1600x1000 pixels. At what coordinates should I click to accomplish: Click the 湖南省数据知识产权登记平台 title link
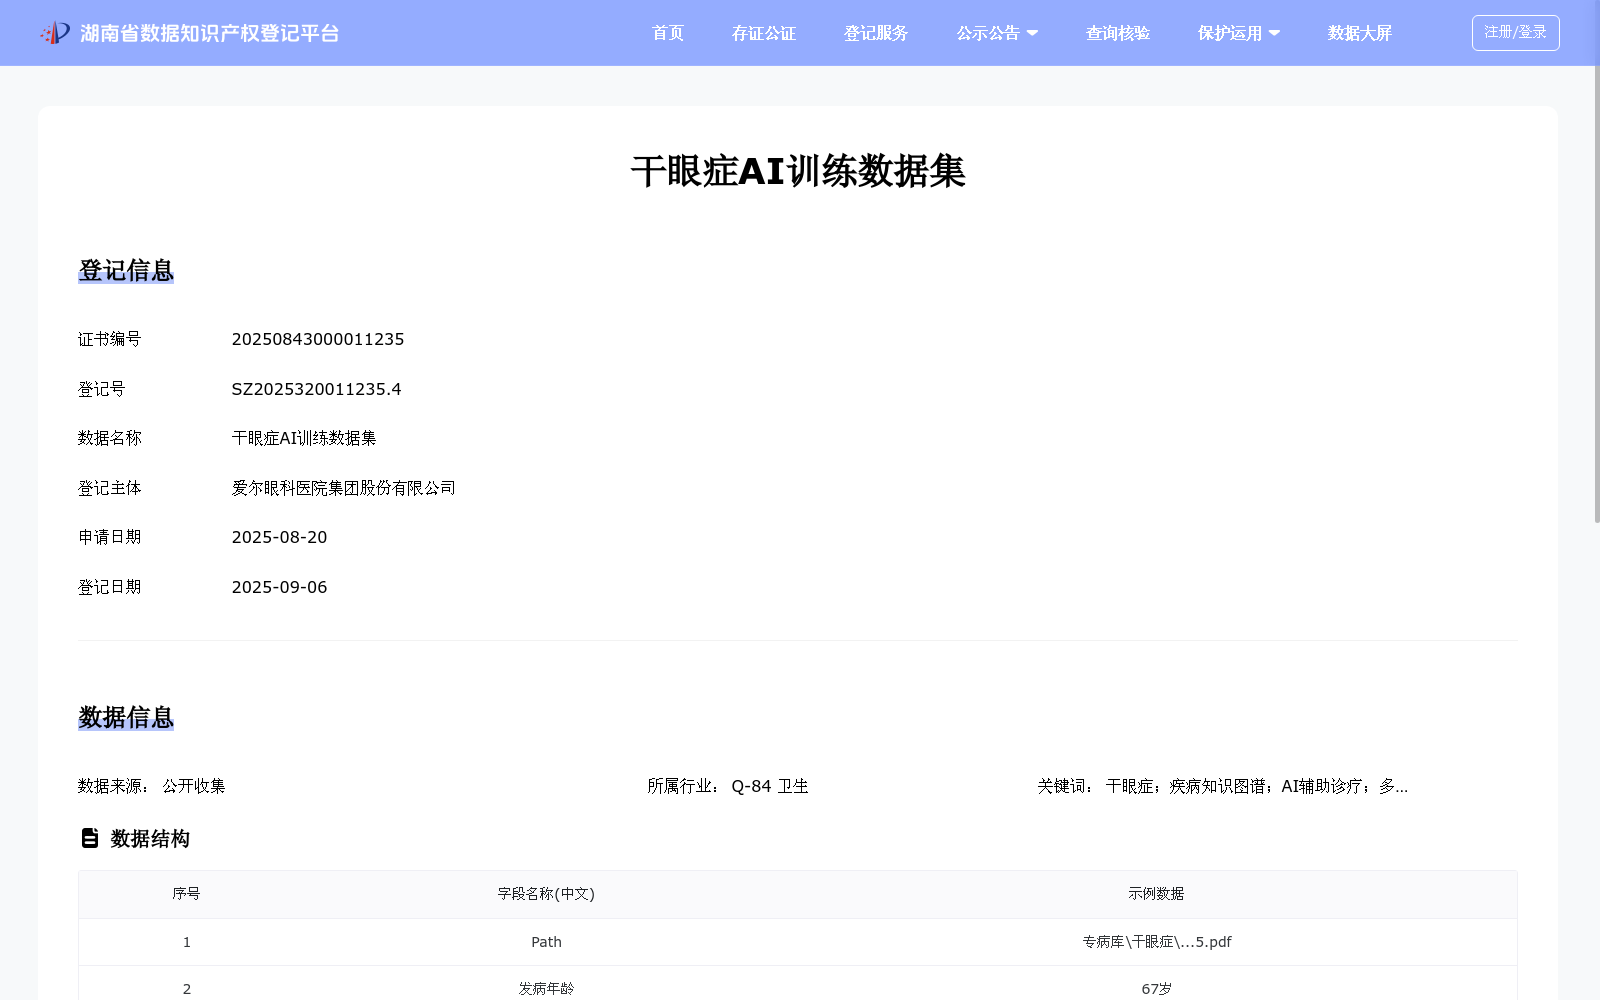pyautogui.click(x=210, y=33)
